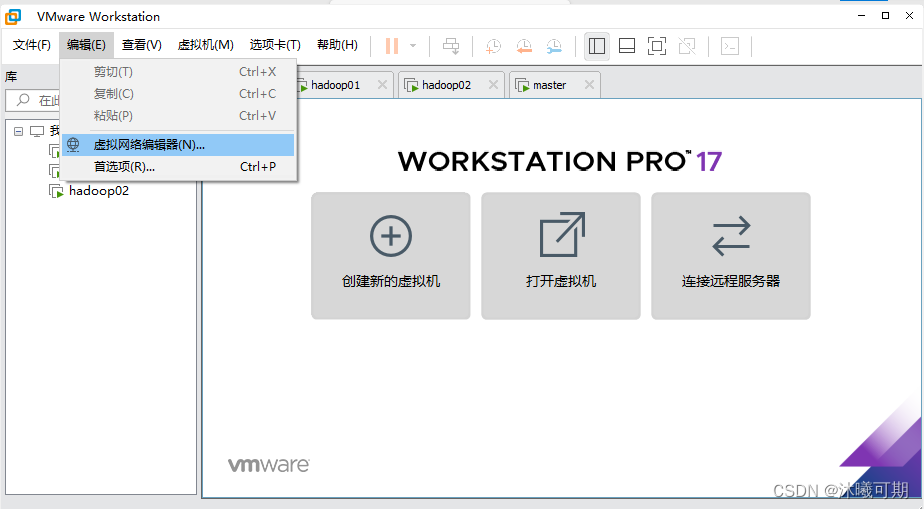Close the 编辑(E) menu
The height and width of the screenshot is (509, 924).
click(x=86, y=45)
